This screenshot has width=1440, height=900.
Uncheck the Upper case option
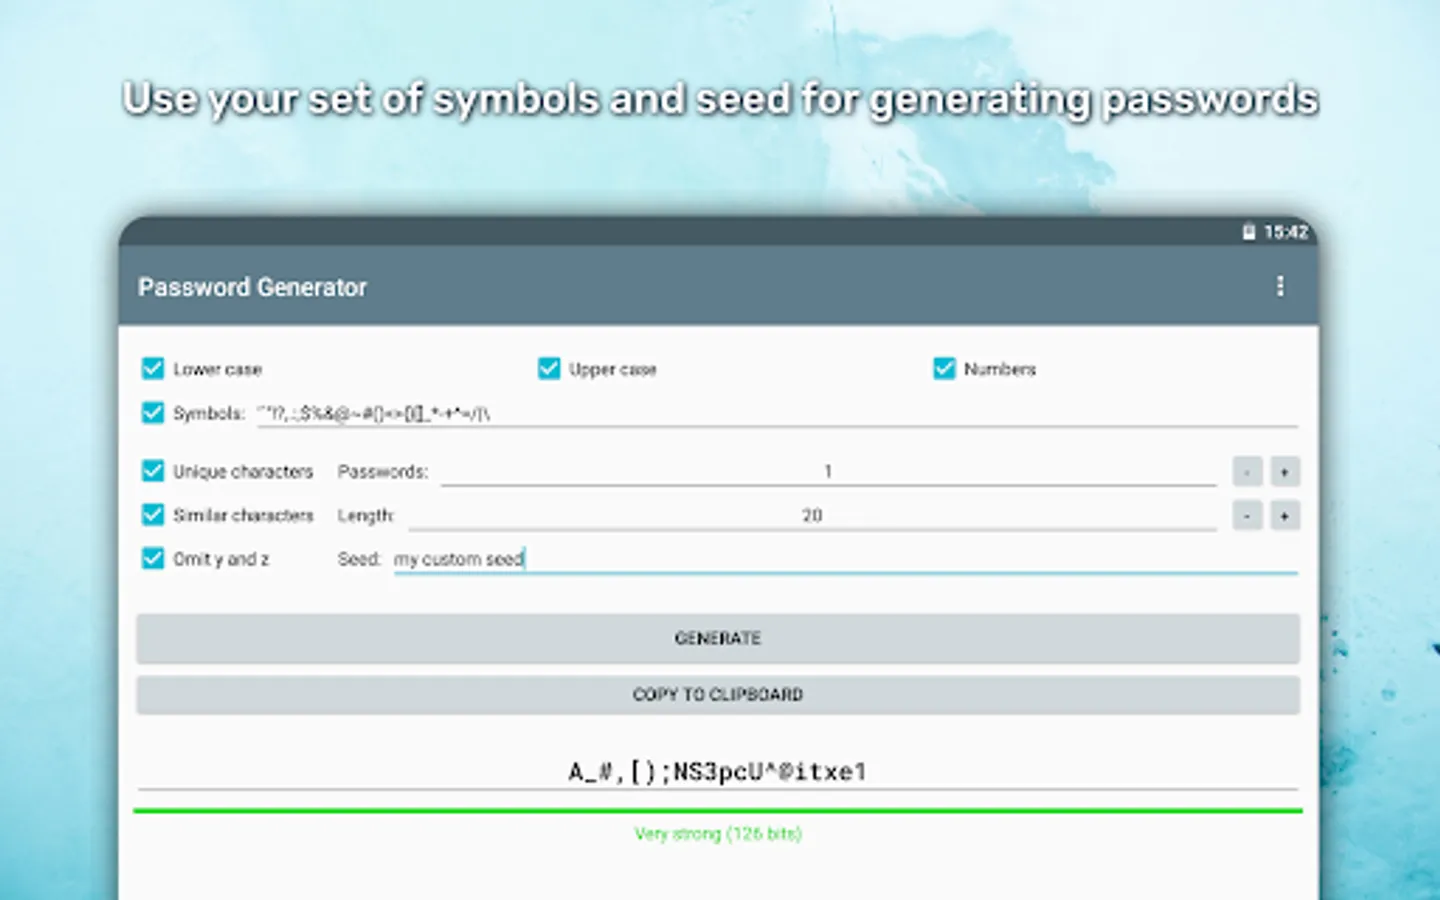549,368
